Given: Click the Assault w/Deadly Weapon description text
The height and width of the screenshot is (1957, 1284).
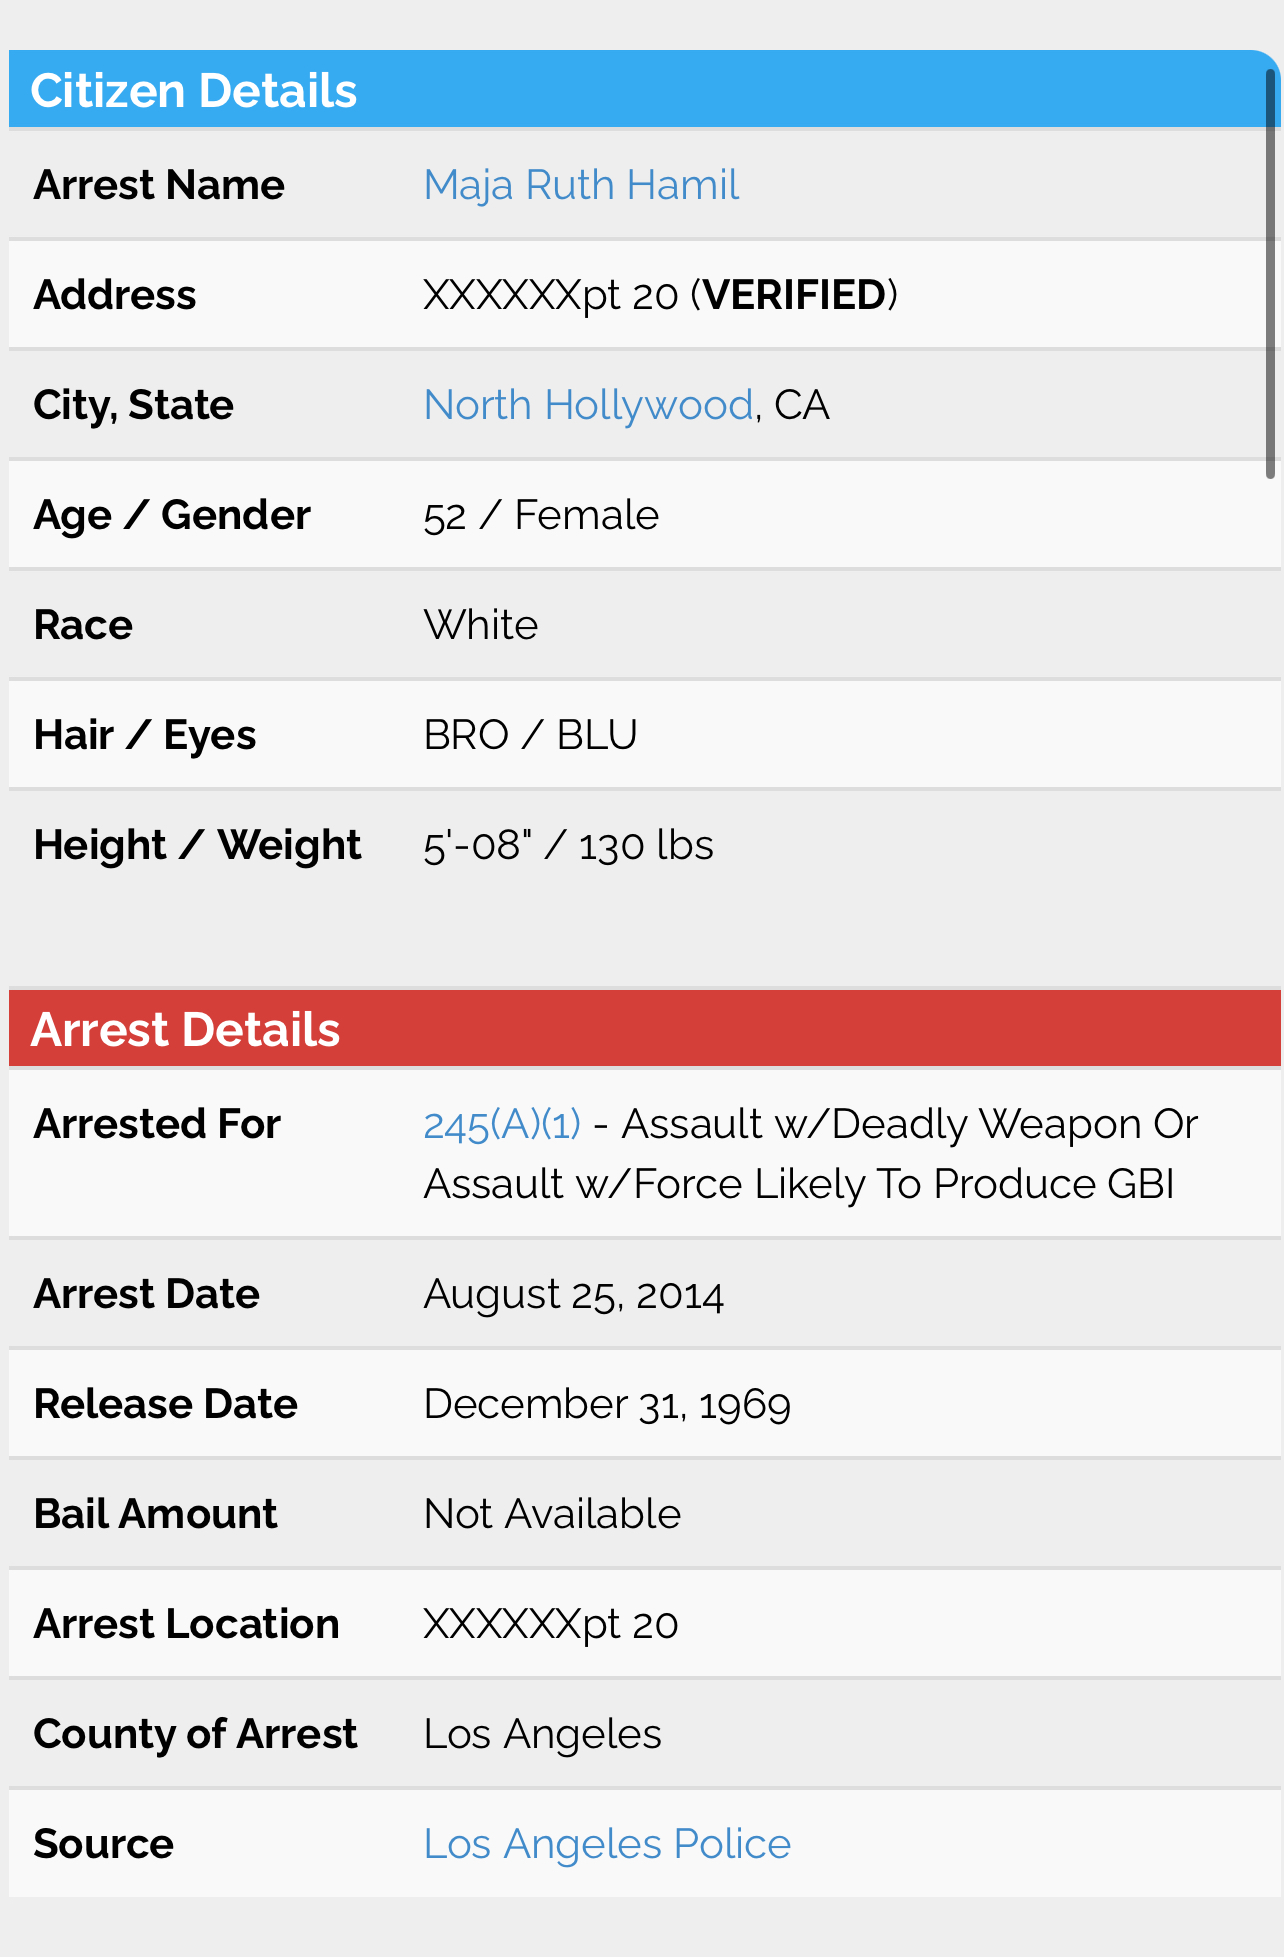Looking at the screenshot, I should click(811, 1154).
